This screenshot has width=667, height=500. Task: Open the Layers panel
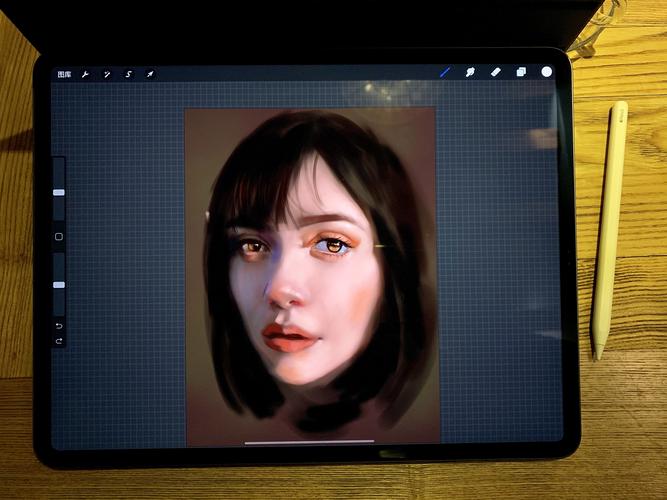coord(521,72)
